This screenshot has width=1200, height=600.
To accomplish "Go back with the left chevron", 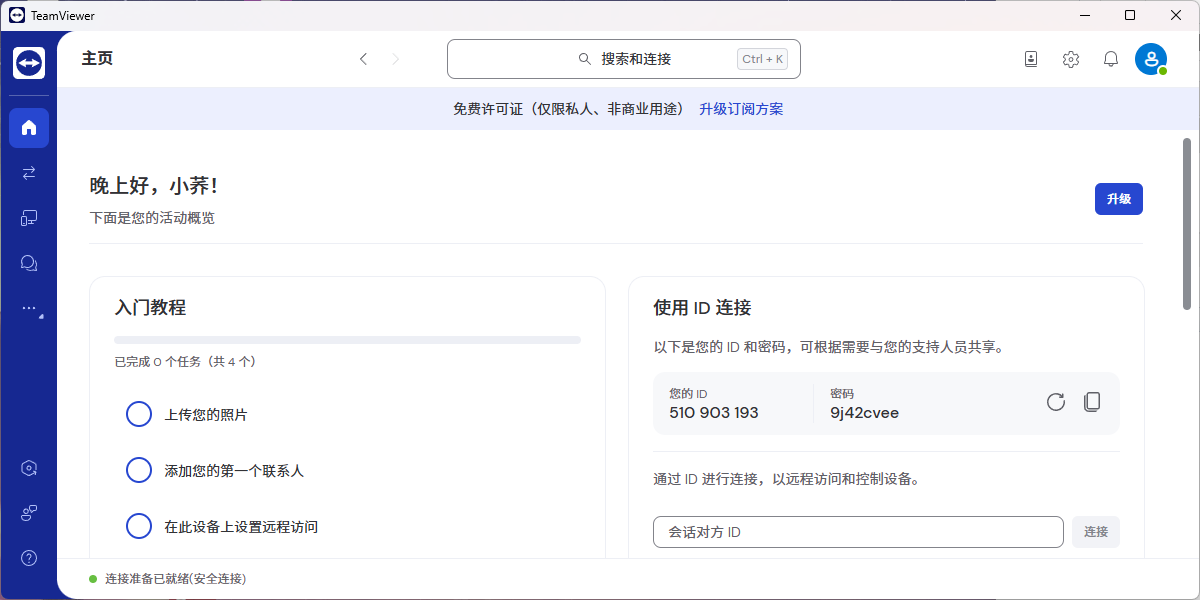I will coord(363,59).
